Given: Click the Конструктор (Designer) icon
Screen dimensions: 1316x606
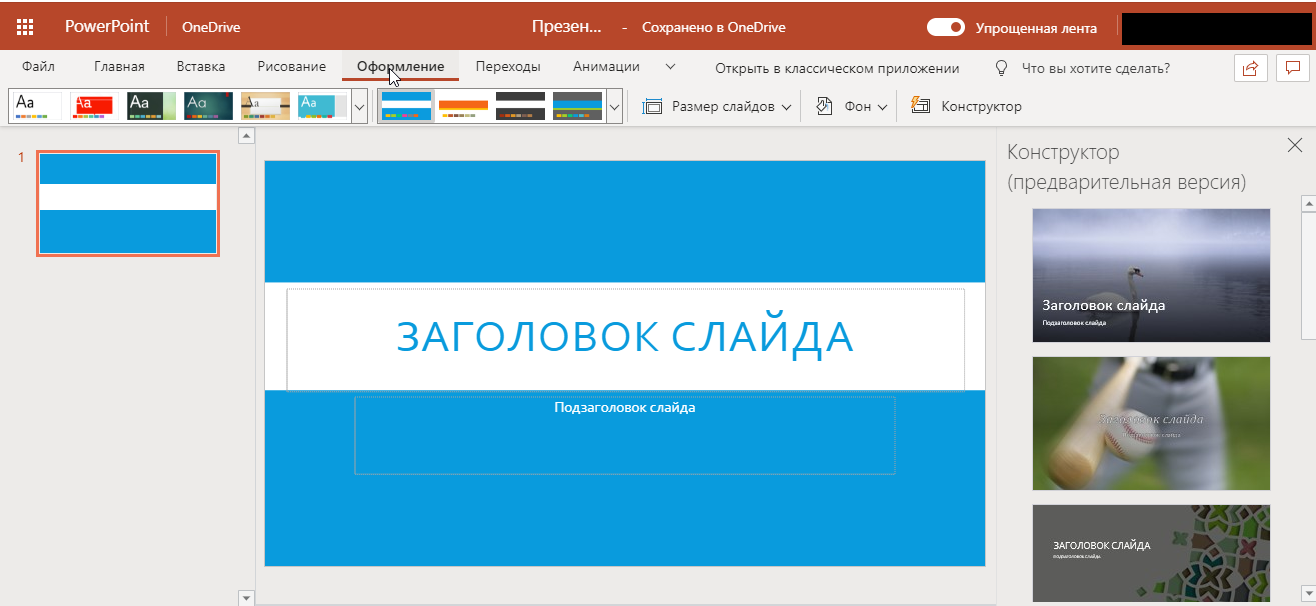Looking at the screenshot, I should [x=921, y=106].
